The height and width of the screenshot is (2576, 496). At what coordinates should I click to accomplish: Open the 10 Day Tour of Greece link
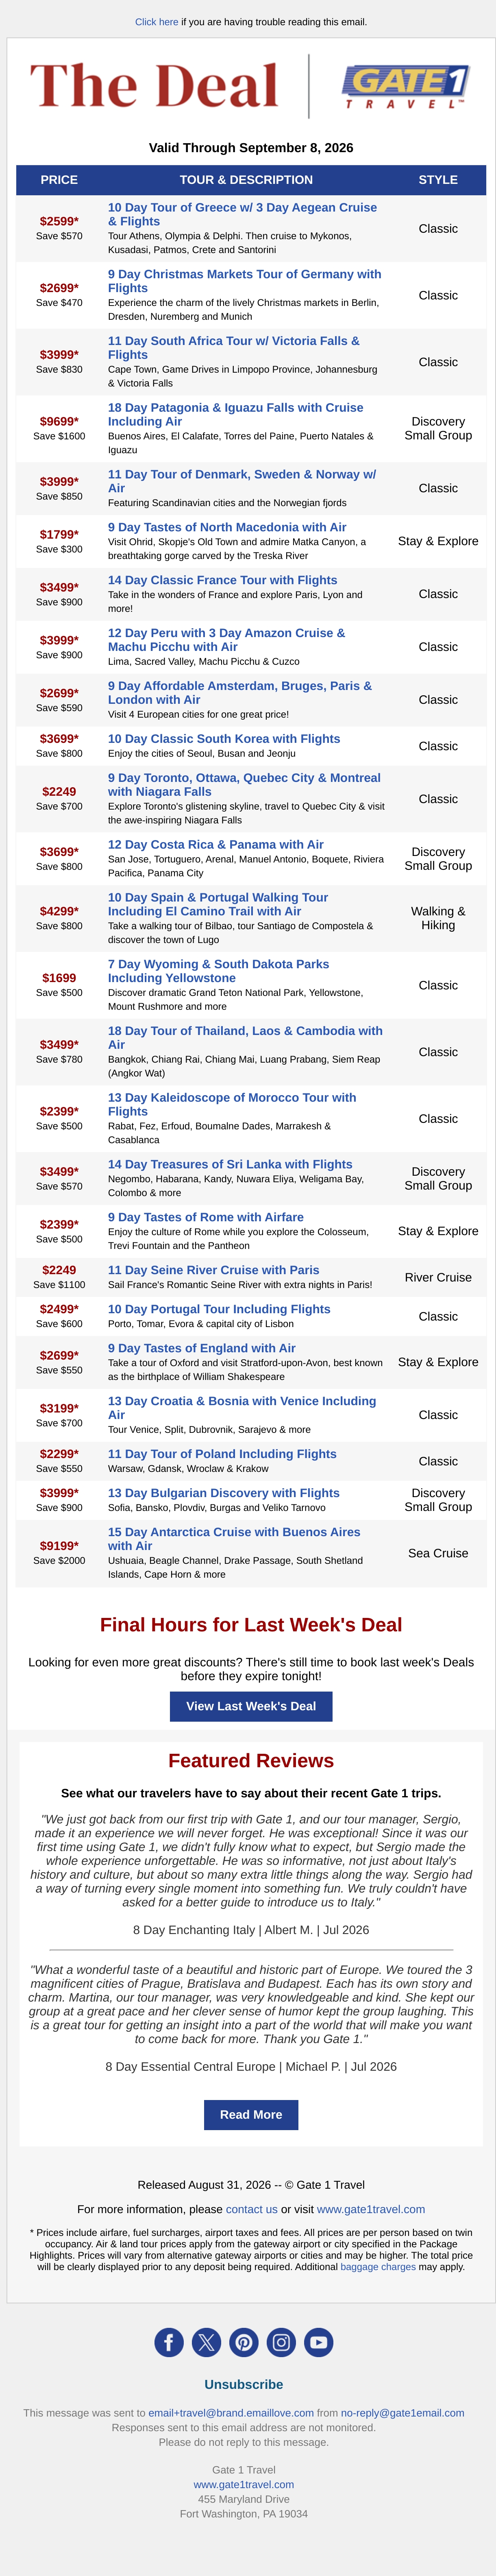[x=242, y=214]
